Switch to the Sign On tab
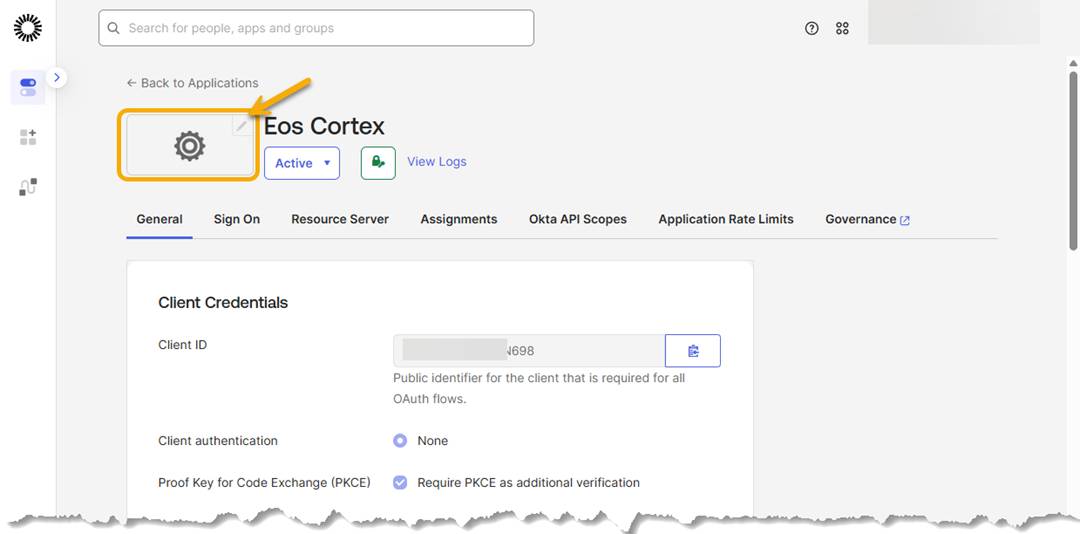 [x=237, y=219]
